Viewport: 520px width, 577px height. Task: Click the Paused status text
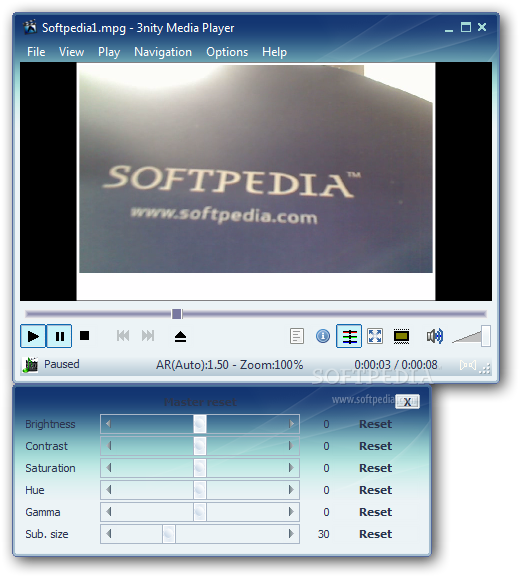pyautogui.click(x=62, y=364)
